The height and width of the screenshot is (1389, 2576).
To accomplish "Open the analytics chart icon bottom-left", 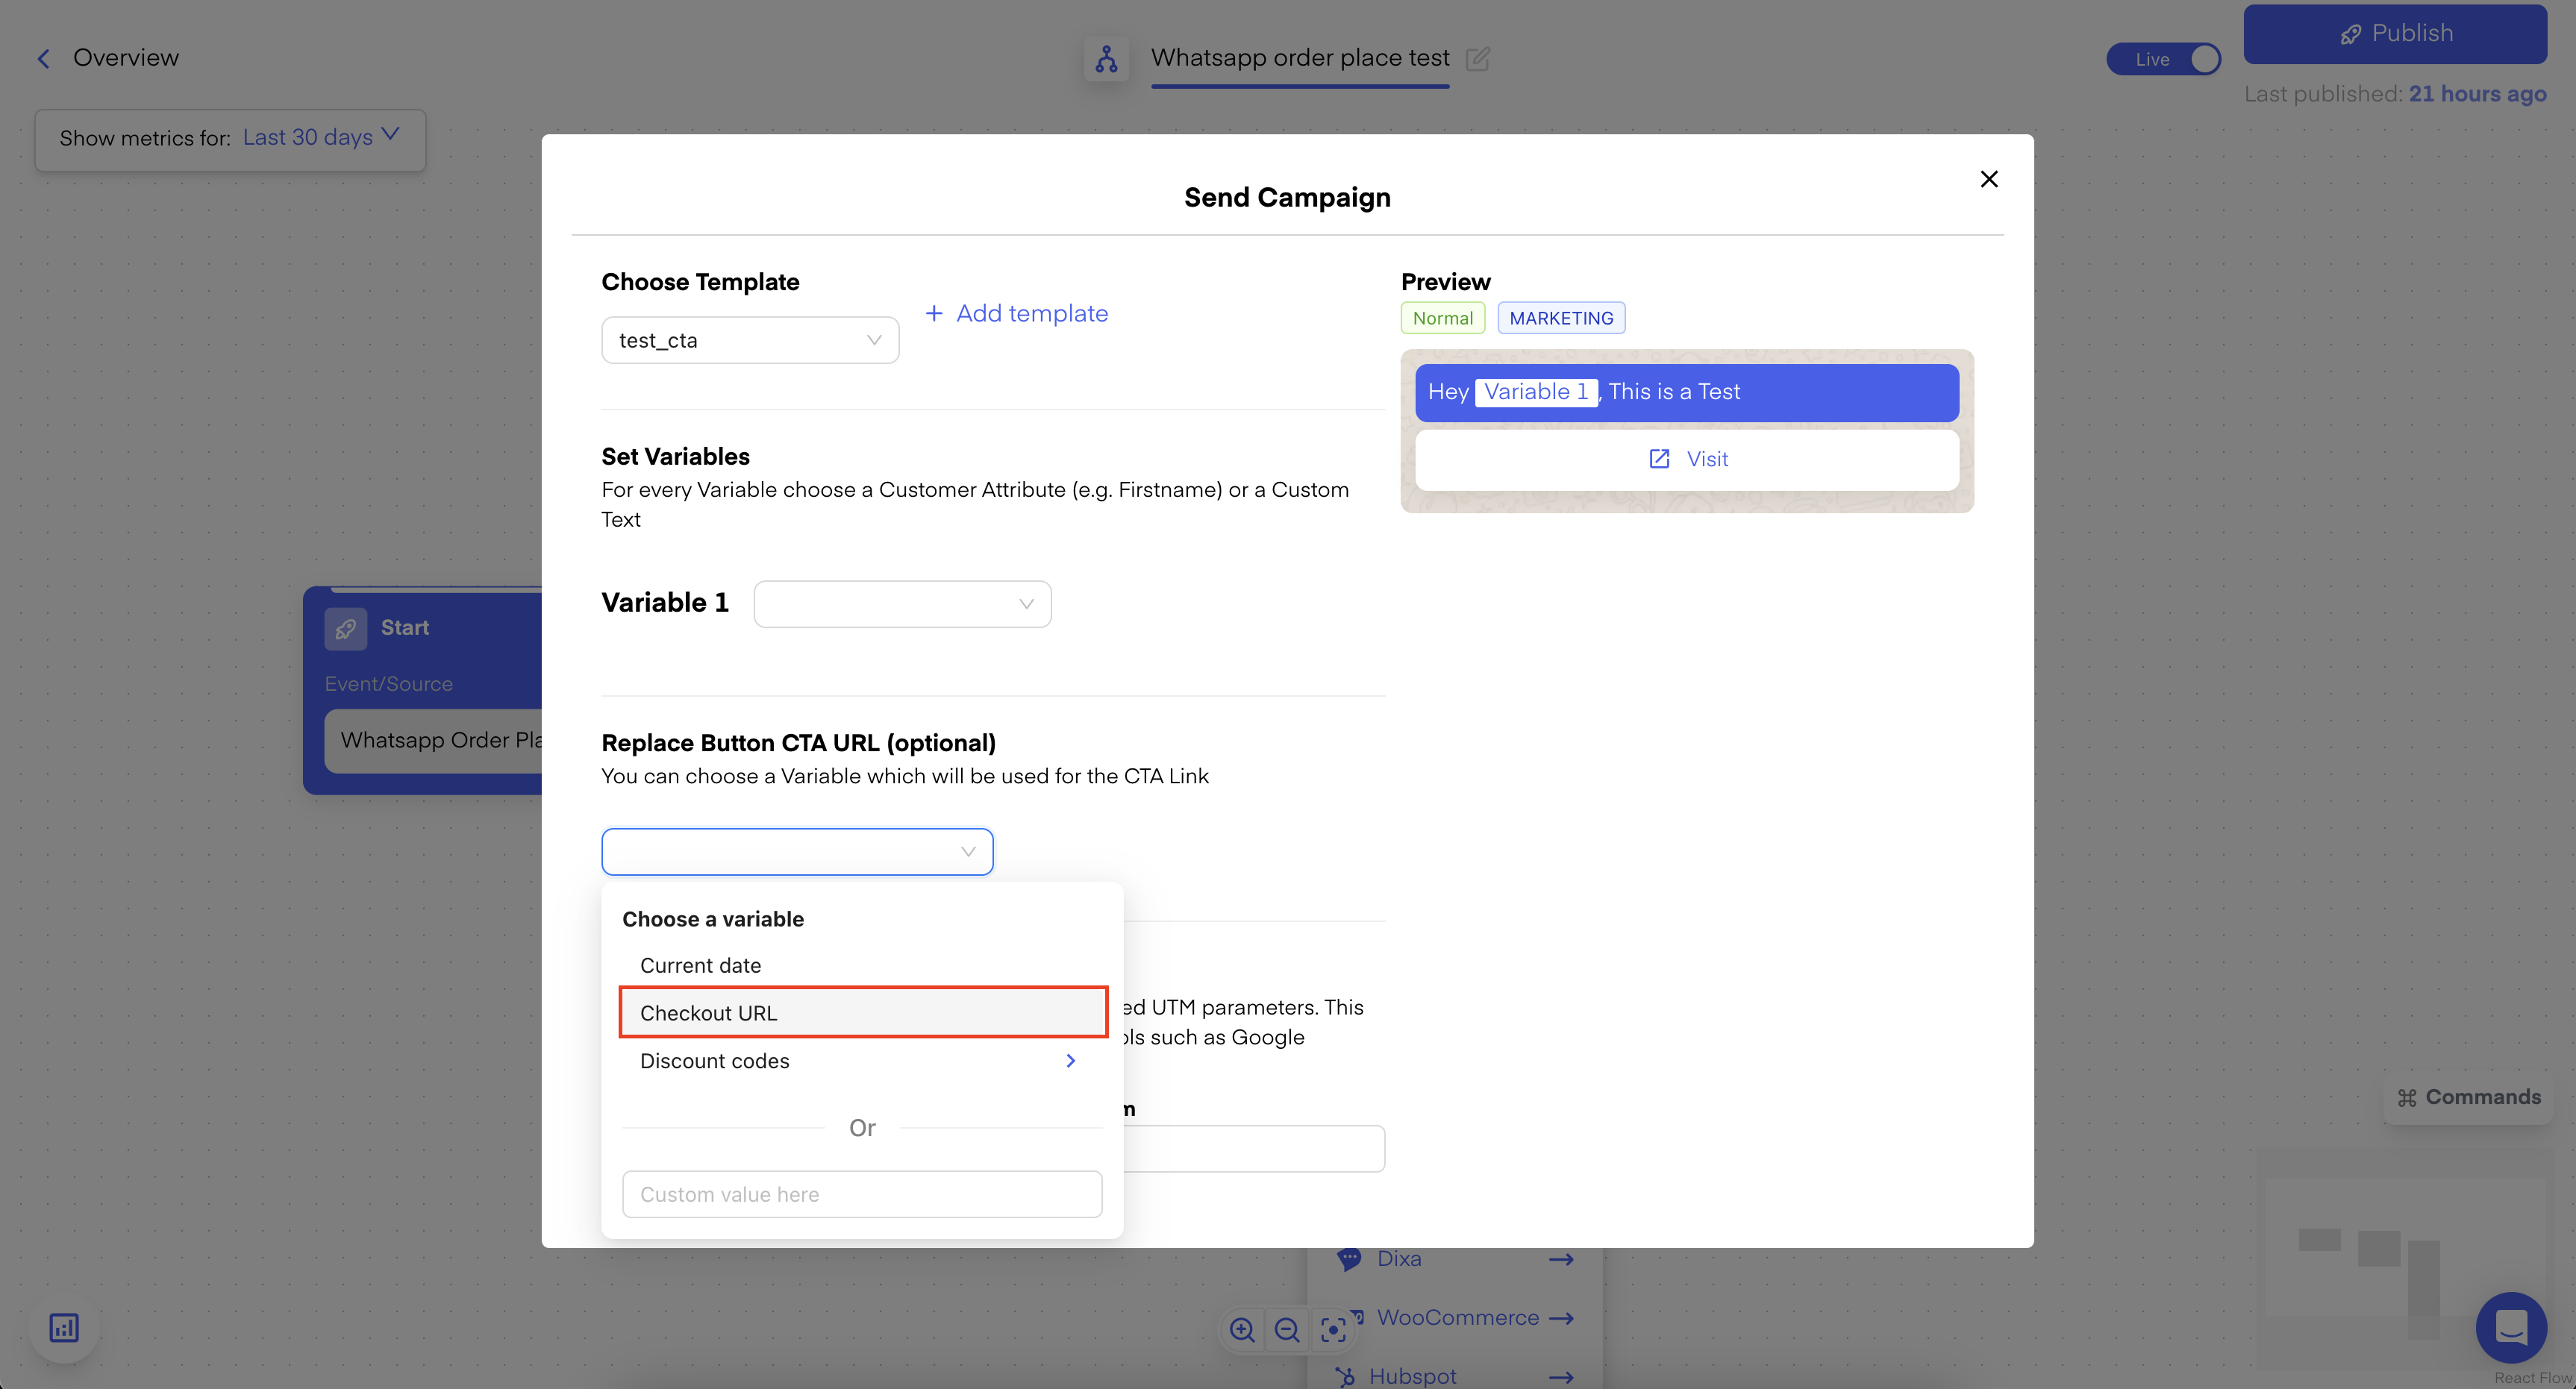I will tap(64, 1327).
